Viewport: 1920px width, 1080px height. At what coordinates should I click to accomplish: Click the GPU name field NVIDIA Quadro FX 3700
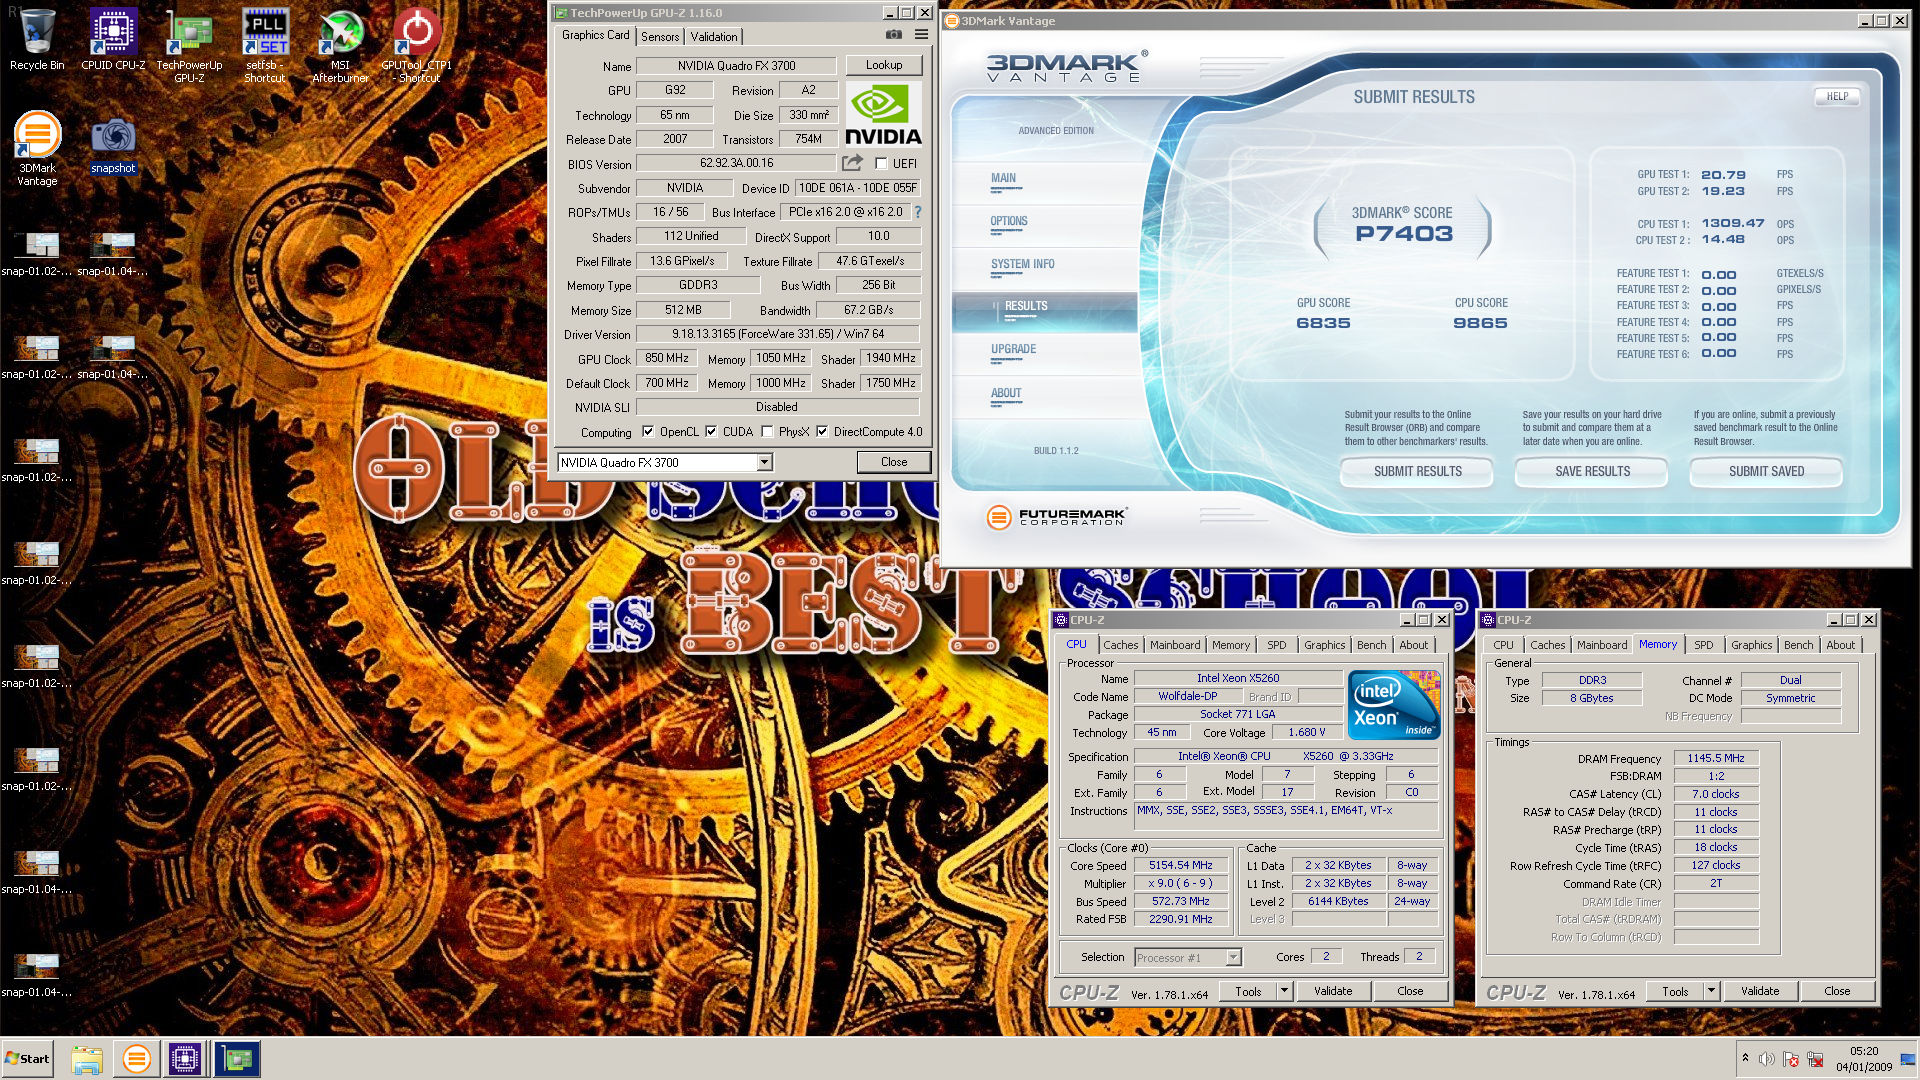pos(736,66)
